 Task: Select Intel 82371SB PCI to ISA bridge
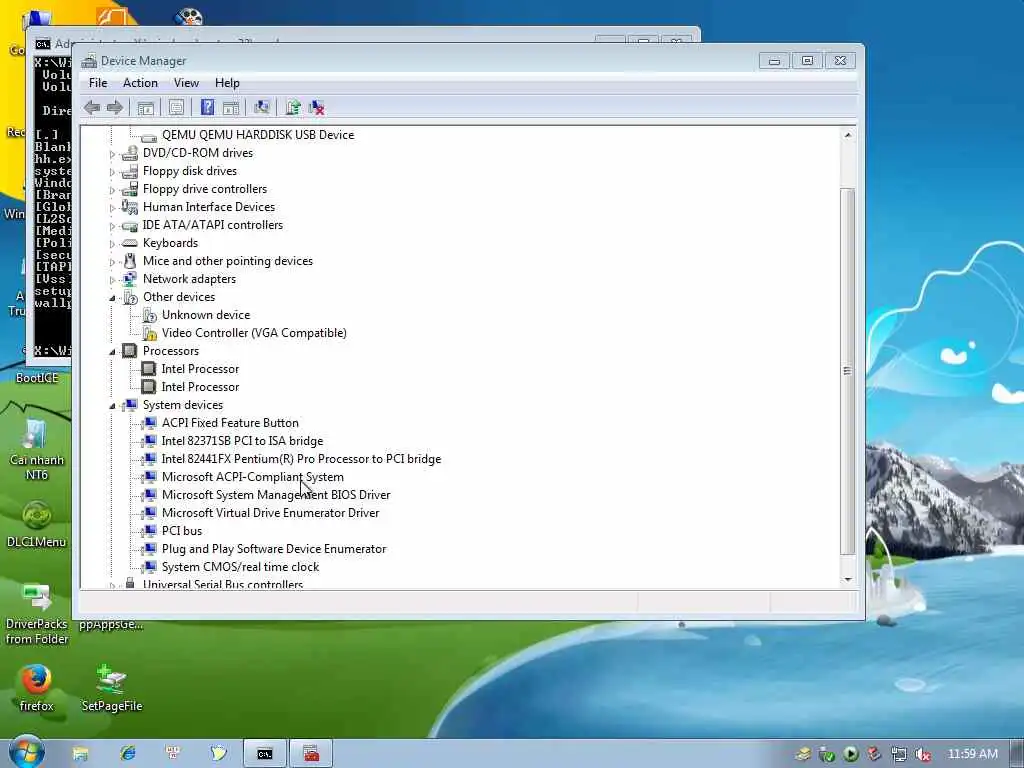click(x=242, y=441)
